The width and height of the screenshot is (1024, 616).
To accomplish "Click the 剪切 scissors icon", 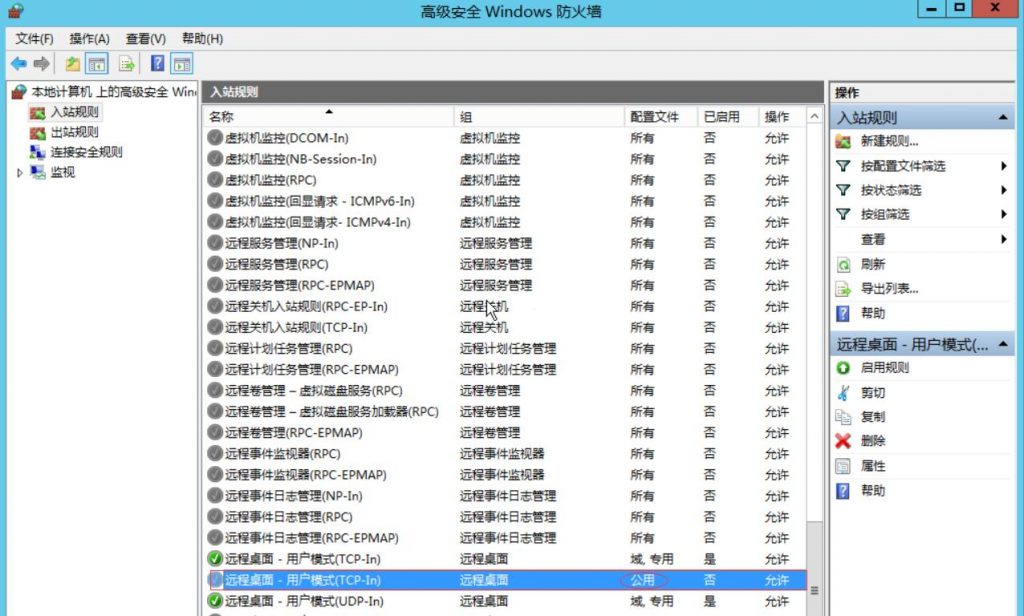I will [x=843, y=393].
